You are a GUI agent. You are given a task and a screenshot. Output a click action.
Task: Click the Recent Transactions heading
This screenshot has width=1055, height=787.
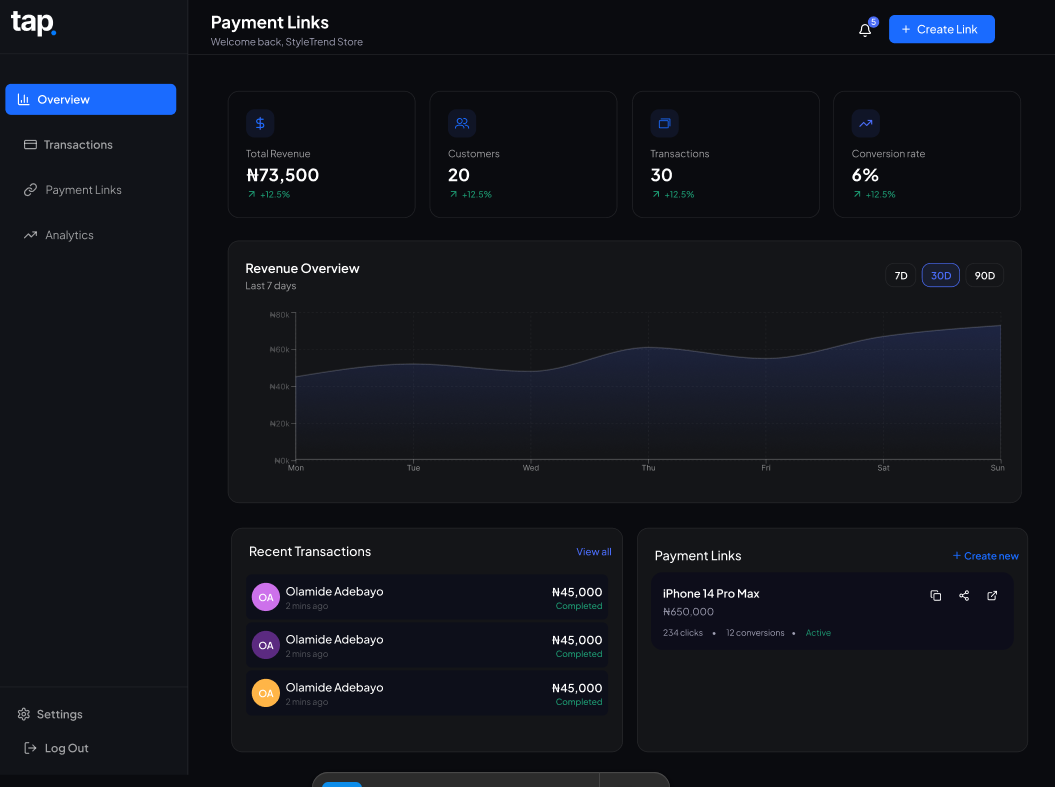tap(310, 552)
